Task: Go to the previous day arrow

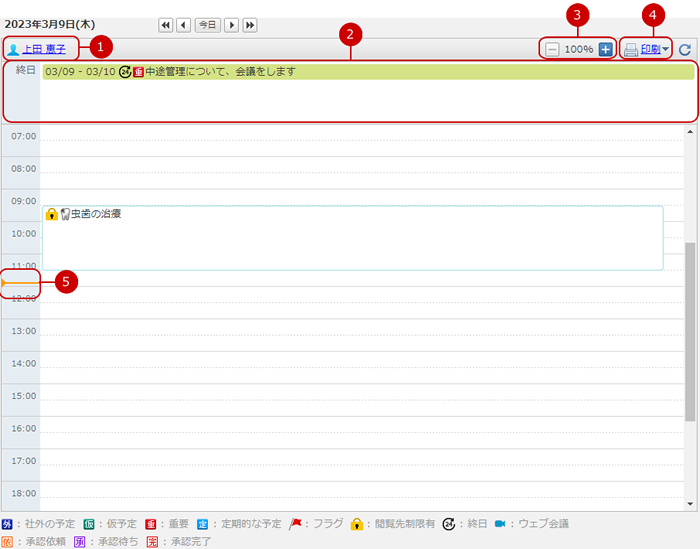Action: [x=183, y=24]
